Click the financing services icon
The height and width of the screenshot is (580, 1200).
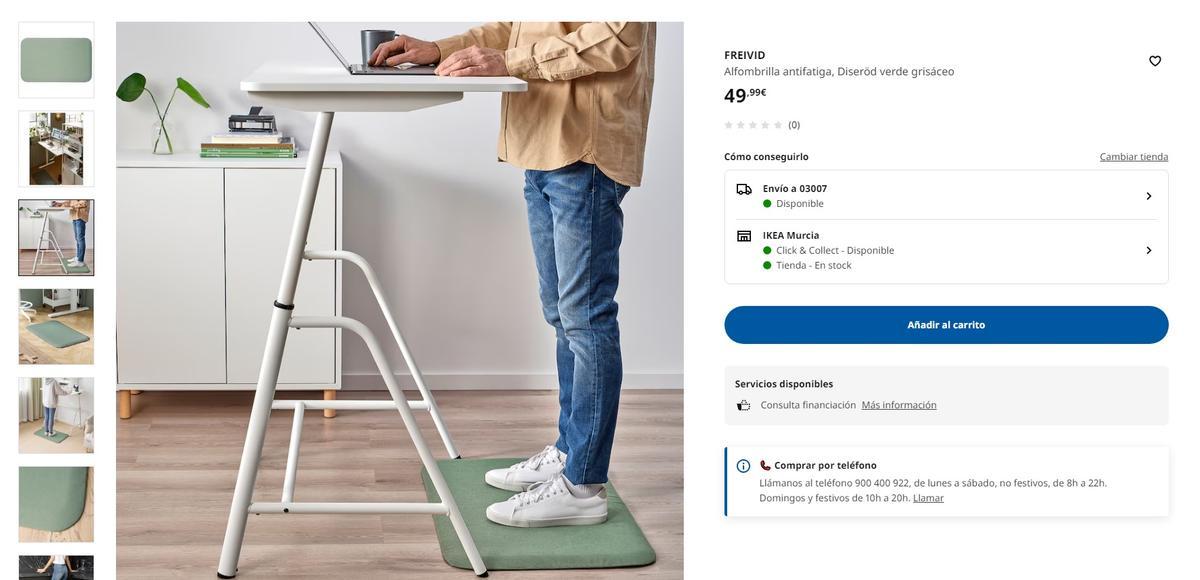point(744,405)
